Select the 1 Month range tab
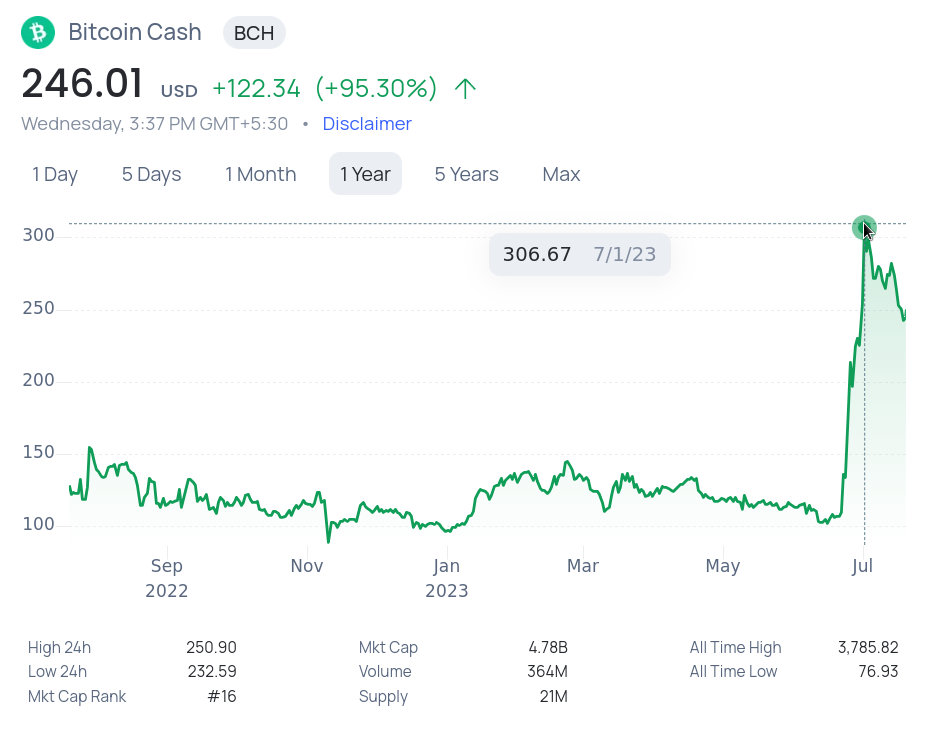The width and height of the screenshot is (928, 730). click(260, 174)
